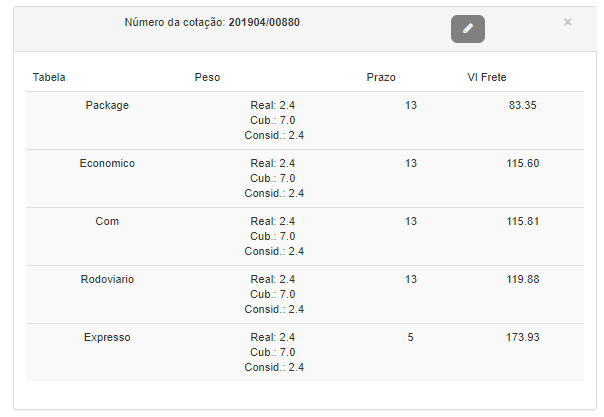Click the 83.35 freight value
Image resolution: width=604 pixels, height=417 pixels.
tap(522, 105)
